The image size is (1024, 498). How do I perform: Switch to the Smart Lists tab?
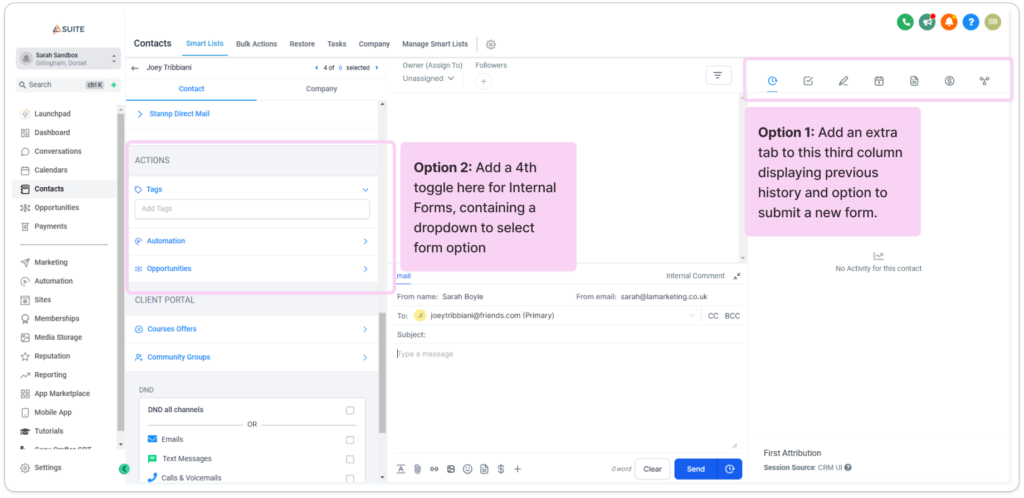(x=204, y=44)
